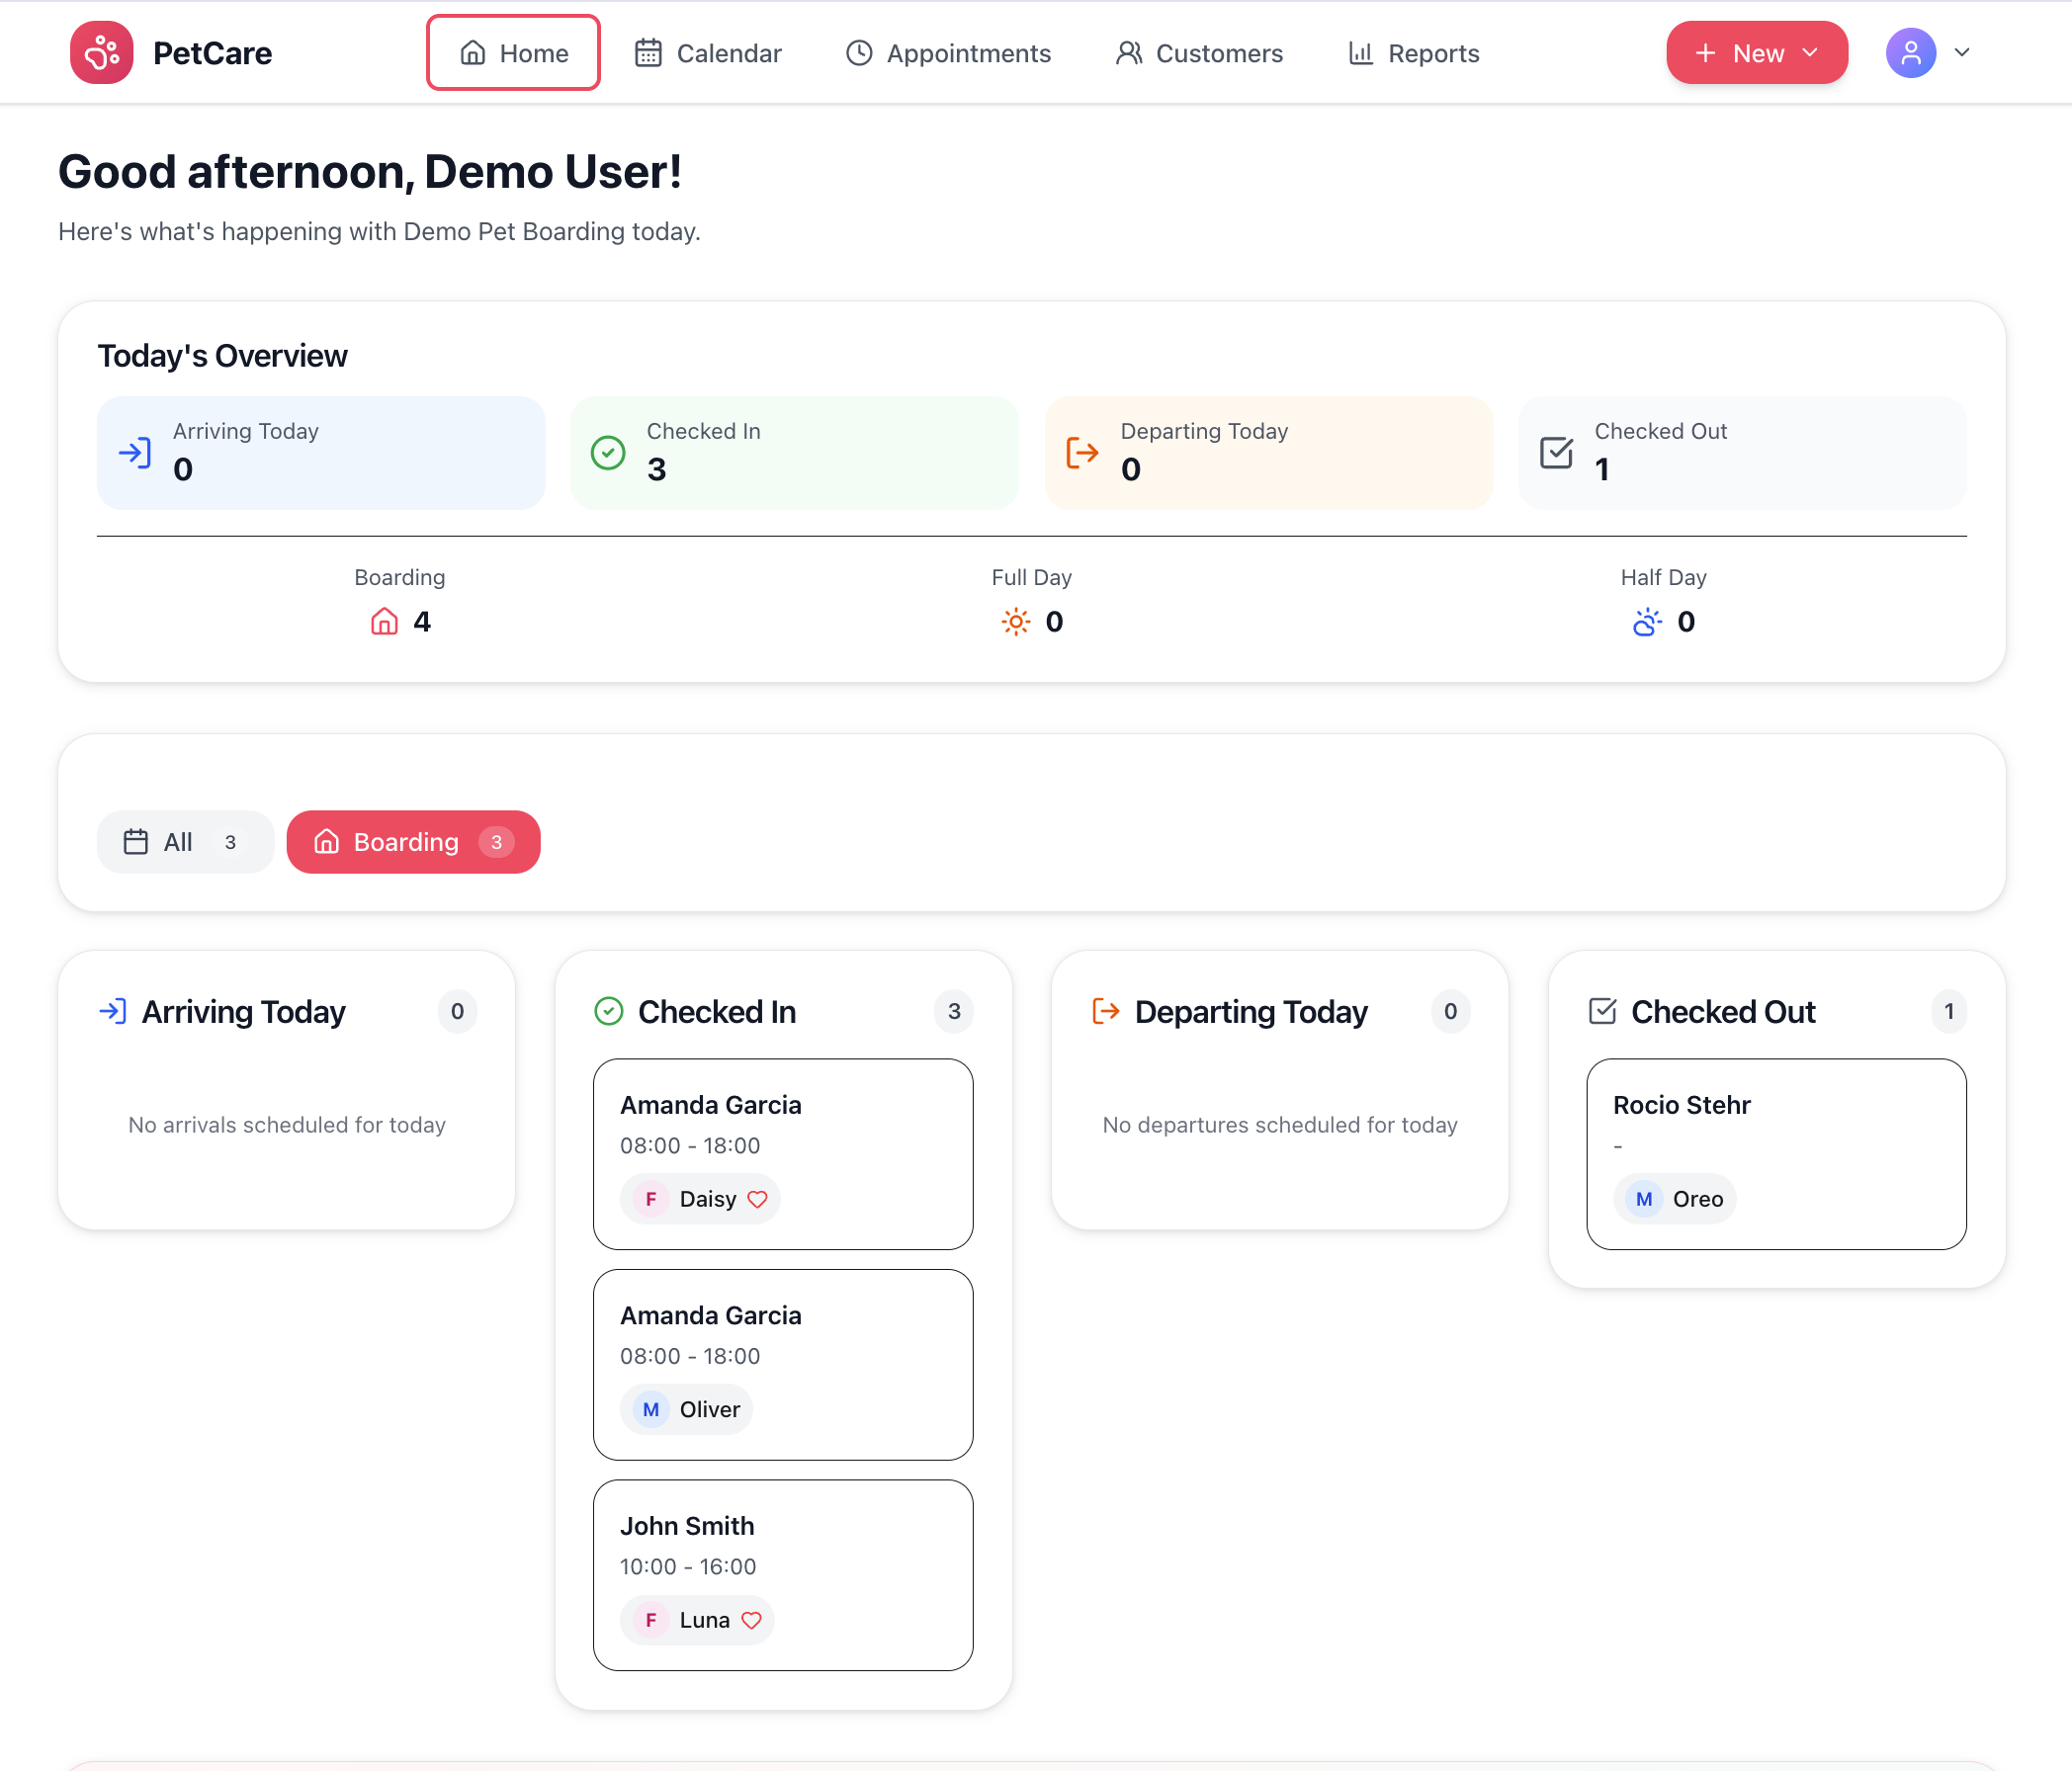Open the New button dropdown chevron
This screenshot has height=1771, width=2072.
[x=1812, y=52]
